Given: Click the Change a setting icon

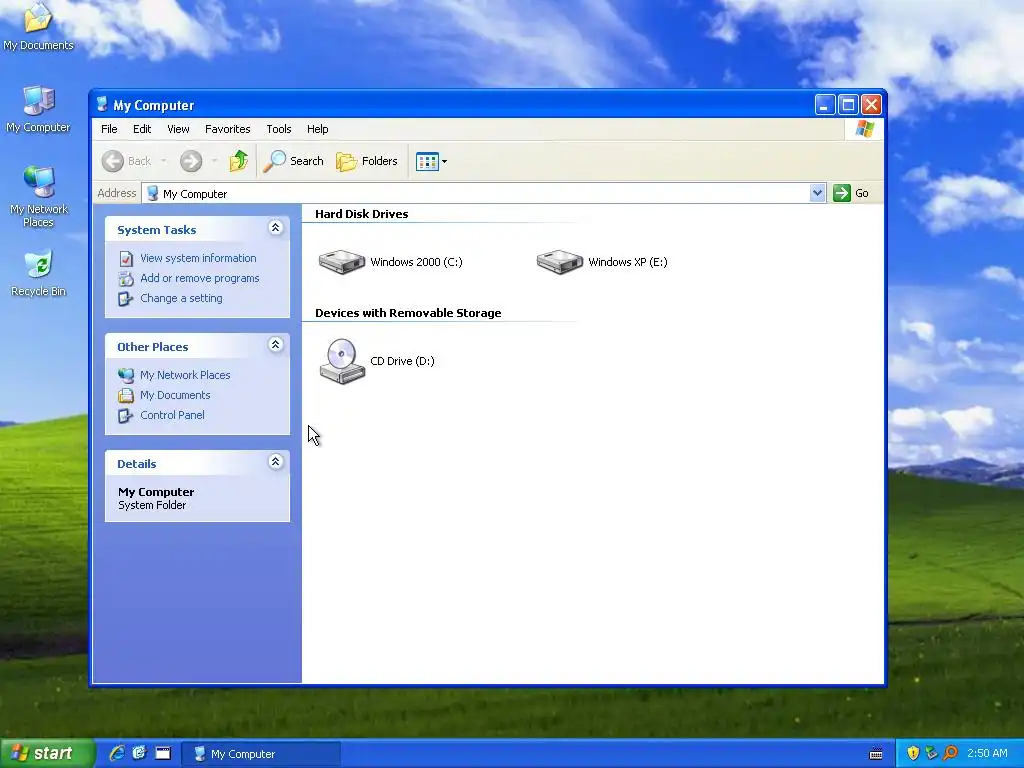Looking at the screenshot, I should pyautogui.click(x=125, y=298).
